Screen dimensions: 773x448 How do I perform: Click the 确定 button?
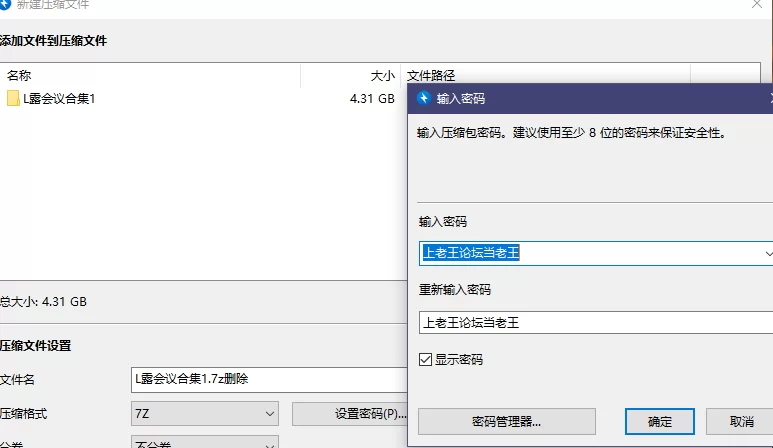[660, 421]
